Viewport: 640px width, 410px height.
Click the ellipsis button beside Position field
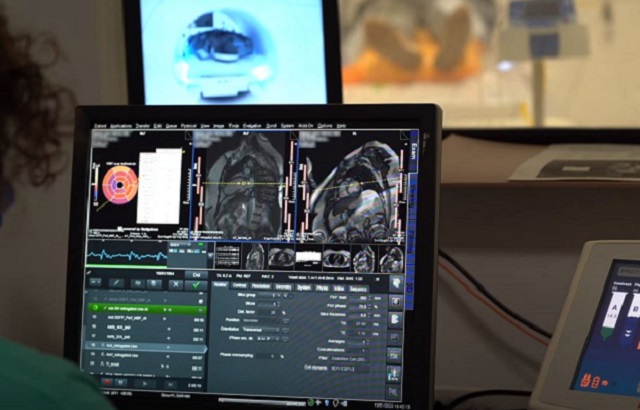(286, 321)
